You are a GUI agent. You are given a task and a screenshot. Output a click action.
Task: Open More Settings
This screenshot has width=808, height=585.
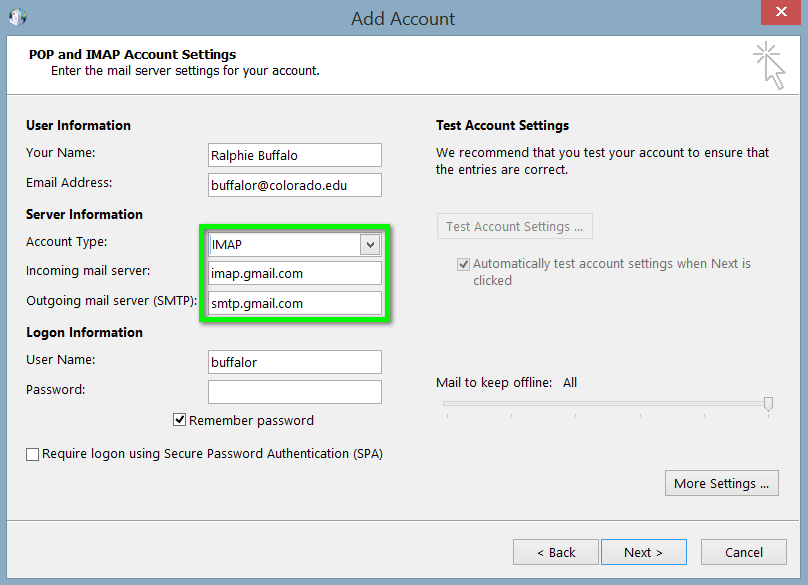[721, 483]
